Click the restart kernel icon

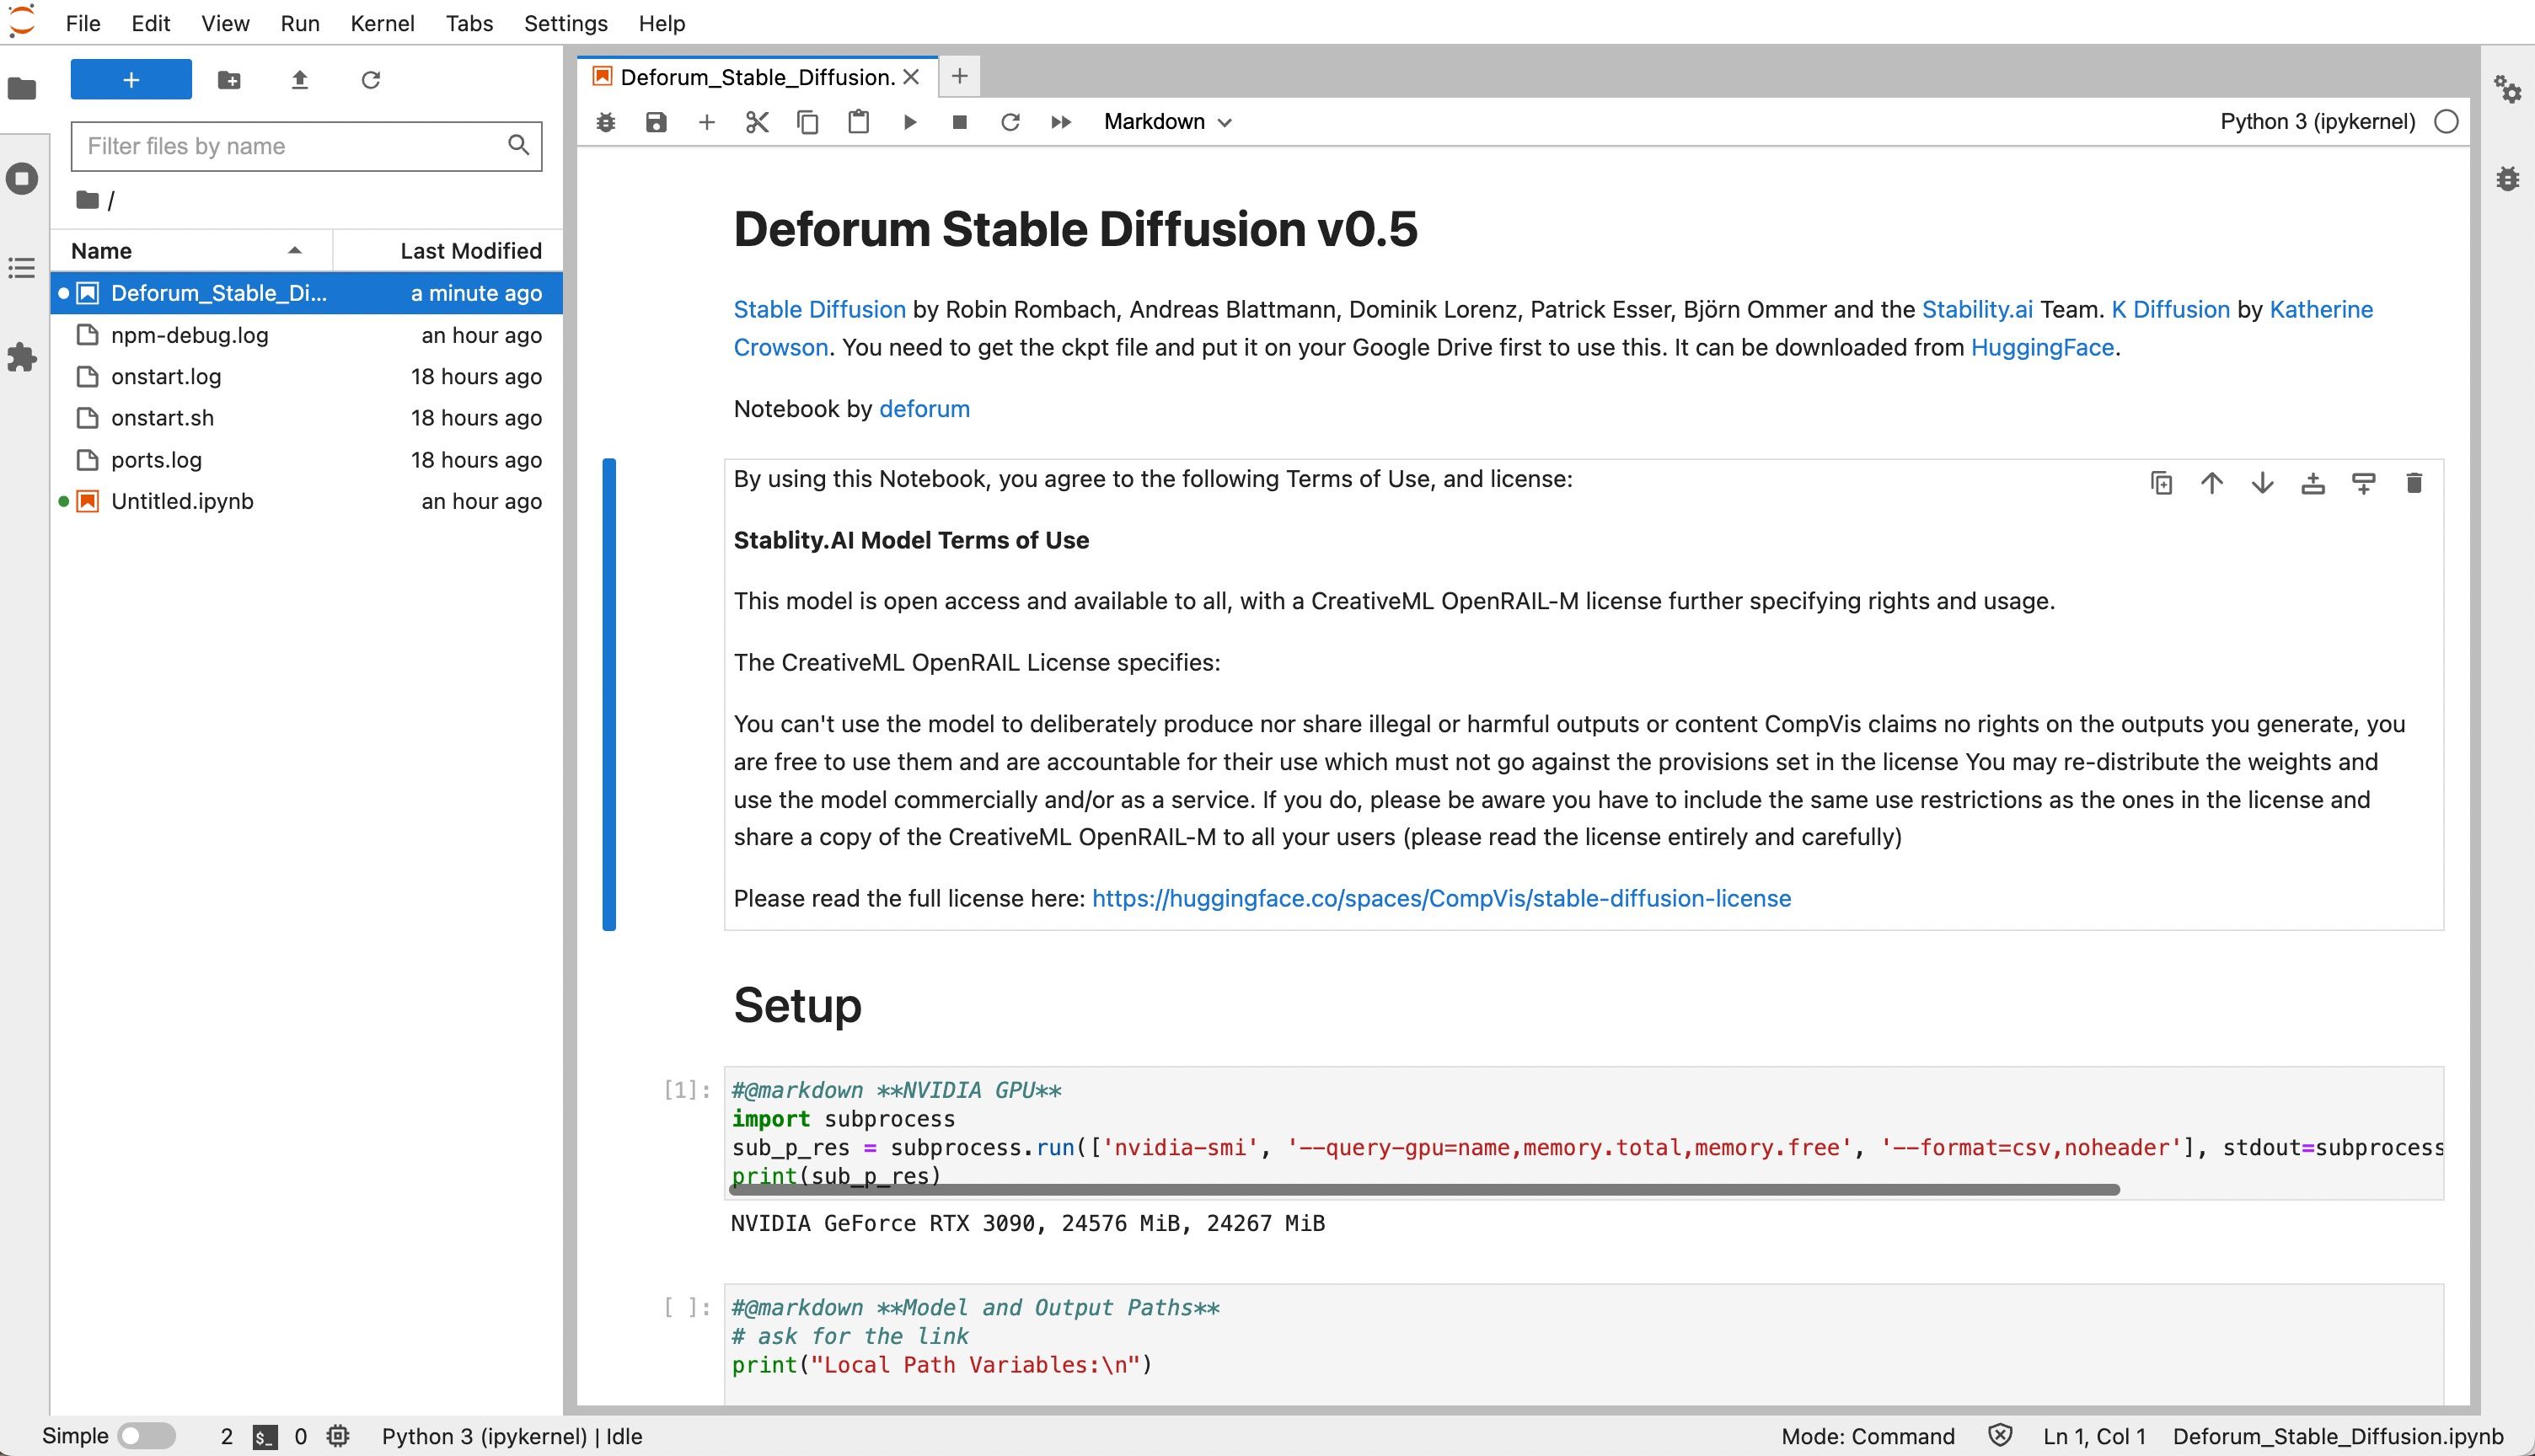[1010, 122]
